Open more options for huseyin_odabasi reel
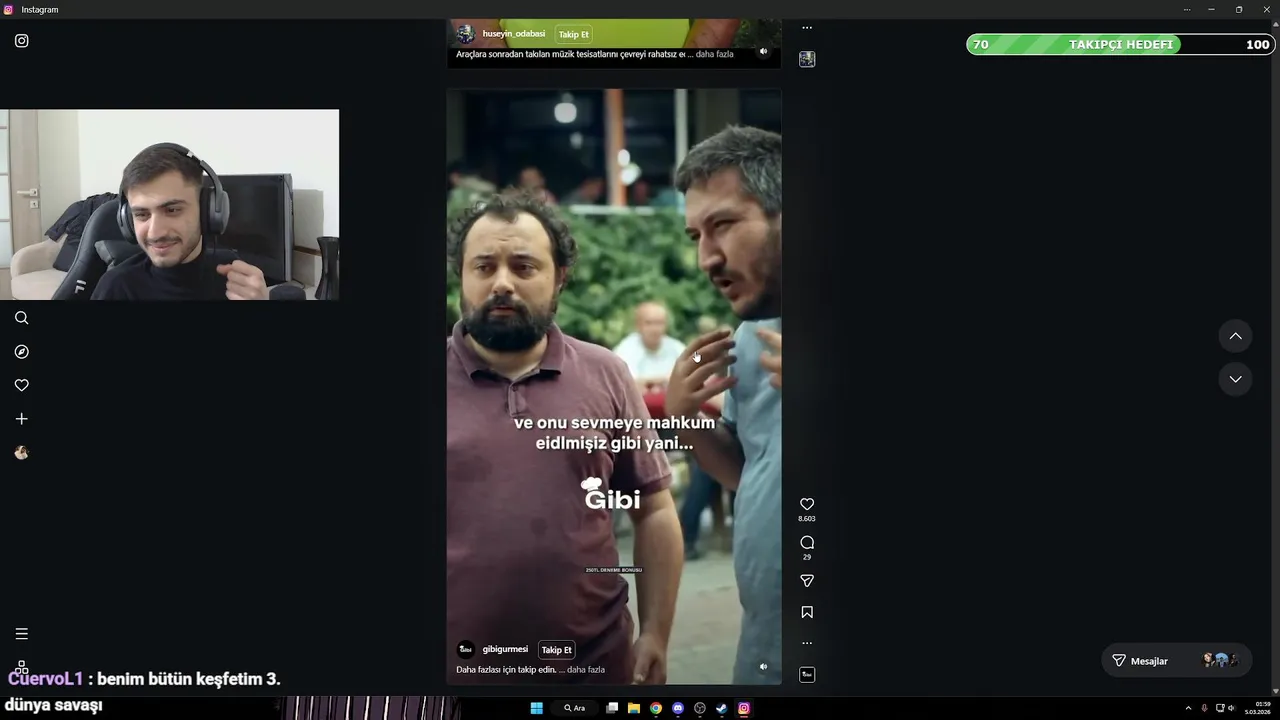 pyautogui.click(x=807, y=28)
